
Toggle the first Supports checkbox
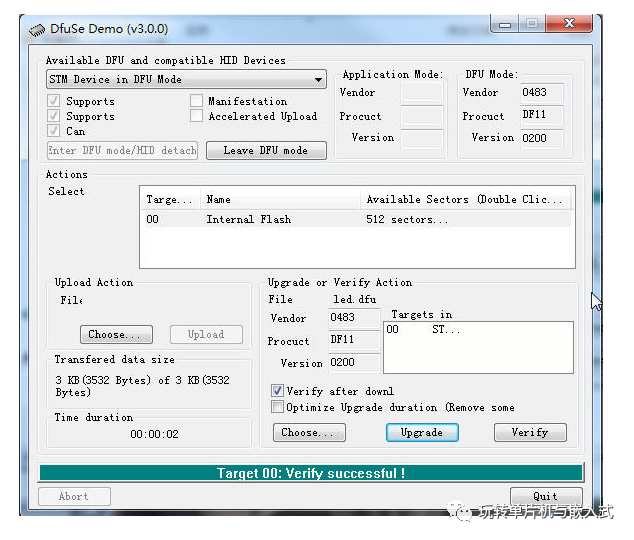(53, 101)
